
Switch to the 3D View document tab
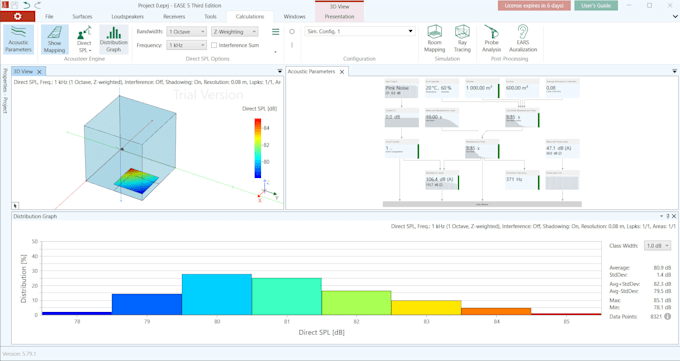pos(23,72)
